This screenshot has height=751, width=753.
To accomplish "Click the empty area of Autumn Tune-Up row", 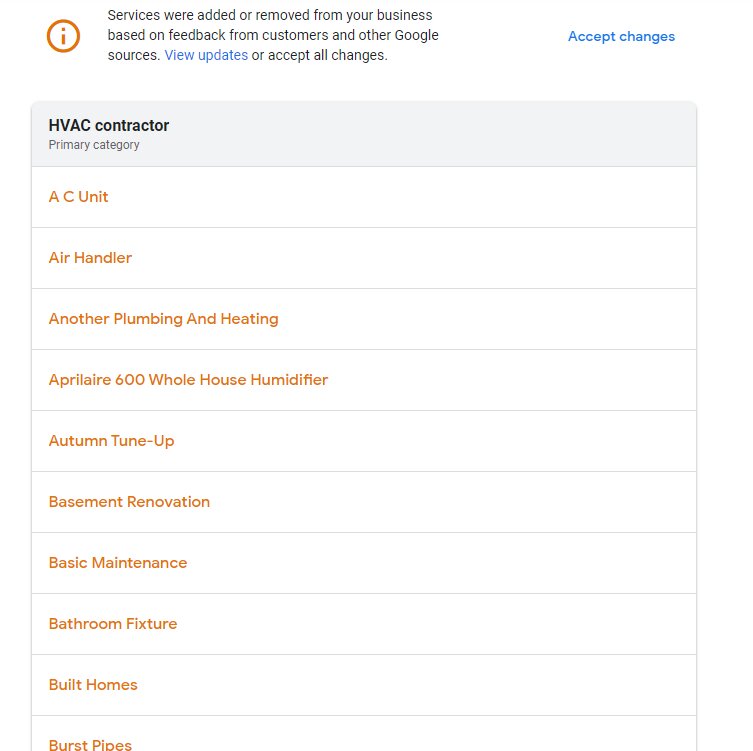I will click(x=432, y=441).
